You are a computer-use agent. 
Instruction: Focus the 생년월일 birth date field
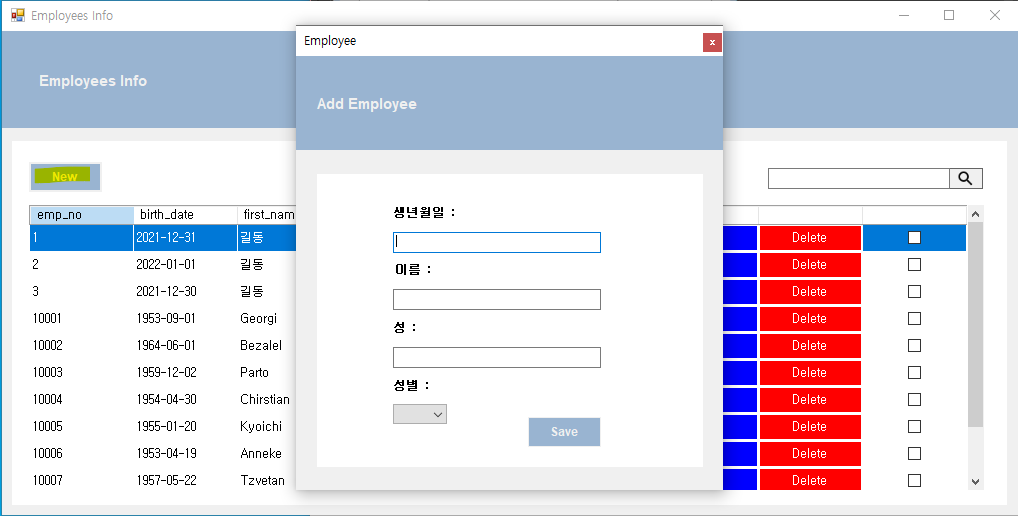pos(497,242)
